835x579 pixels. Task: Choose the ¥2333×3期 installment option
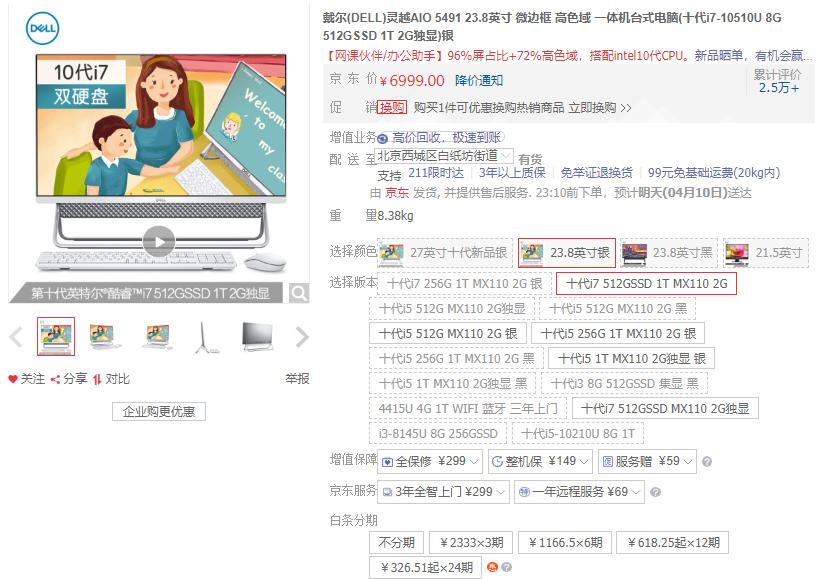pos(471,543)
